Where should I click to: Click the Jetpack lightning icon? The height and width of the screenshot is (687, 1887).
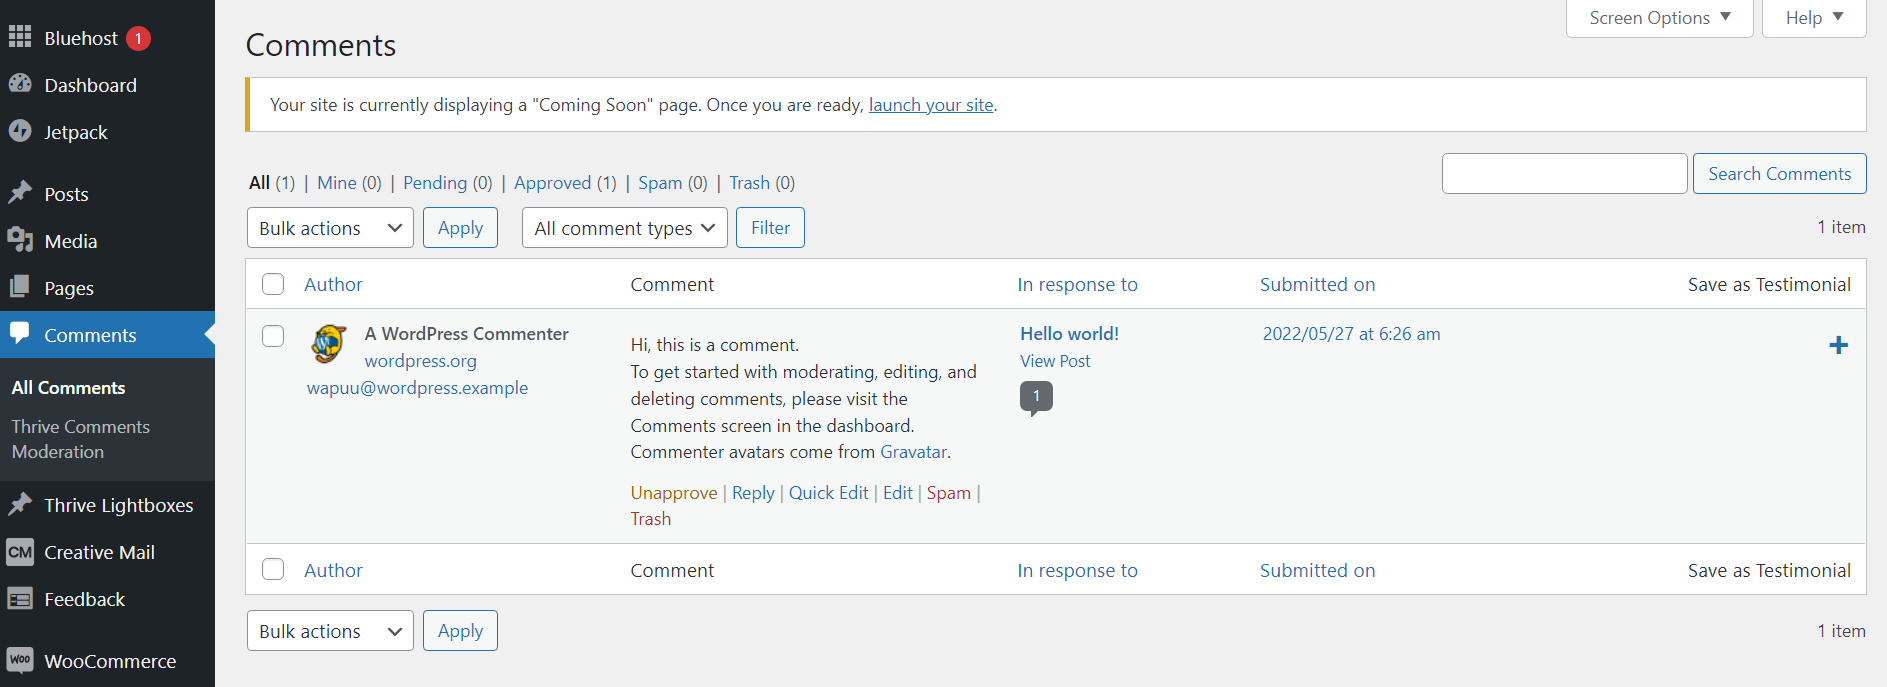(20, 131)
